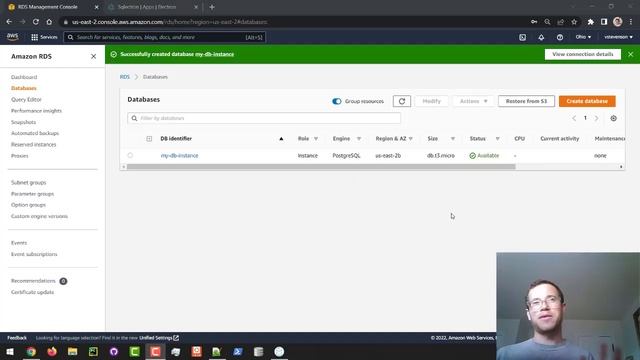Viewport: 640px width, 360px height.
Task: Open File Explorer from the taskbar
Action: pyautogui.click(x=73, y=351)
